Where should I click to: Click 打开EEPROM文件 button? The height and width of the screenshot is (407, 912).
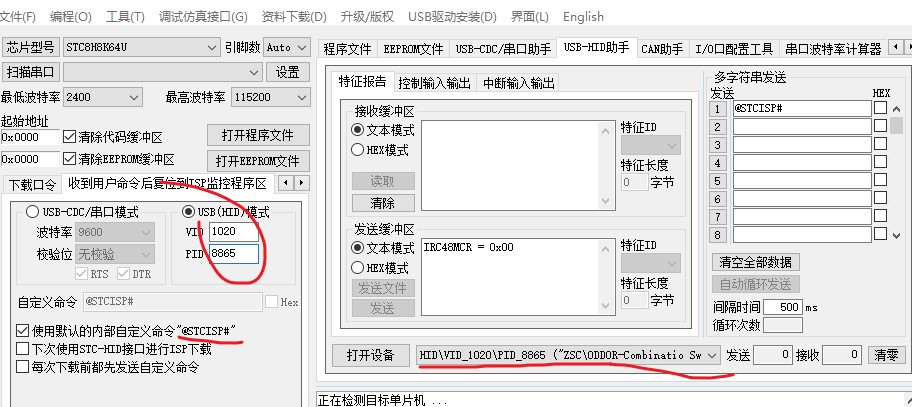(258, 160)
